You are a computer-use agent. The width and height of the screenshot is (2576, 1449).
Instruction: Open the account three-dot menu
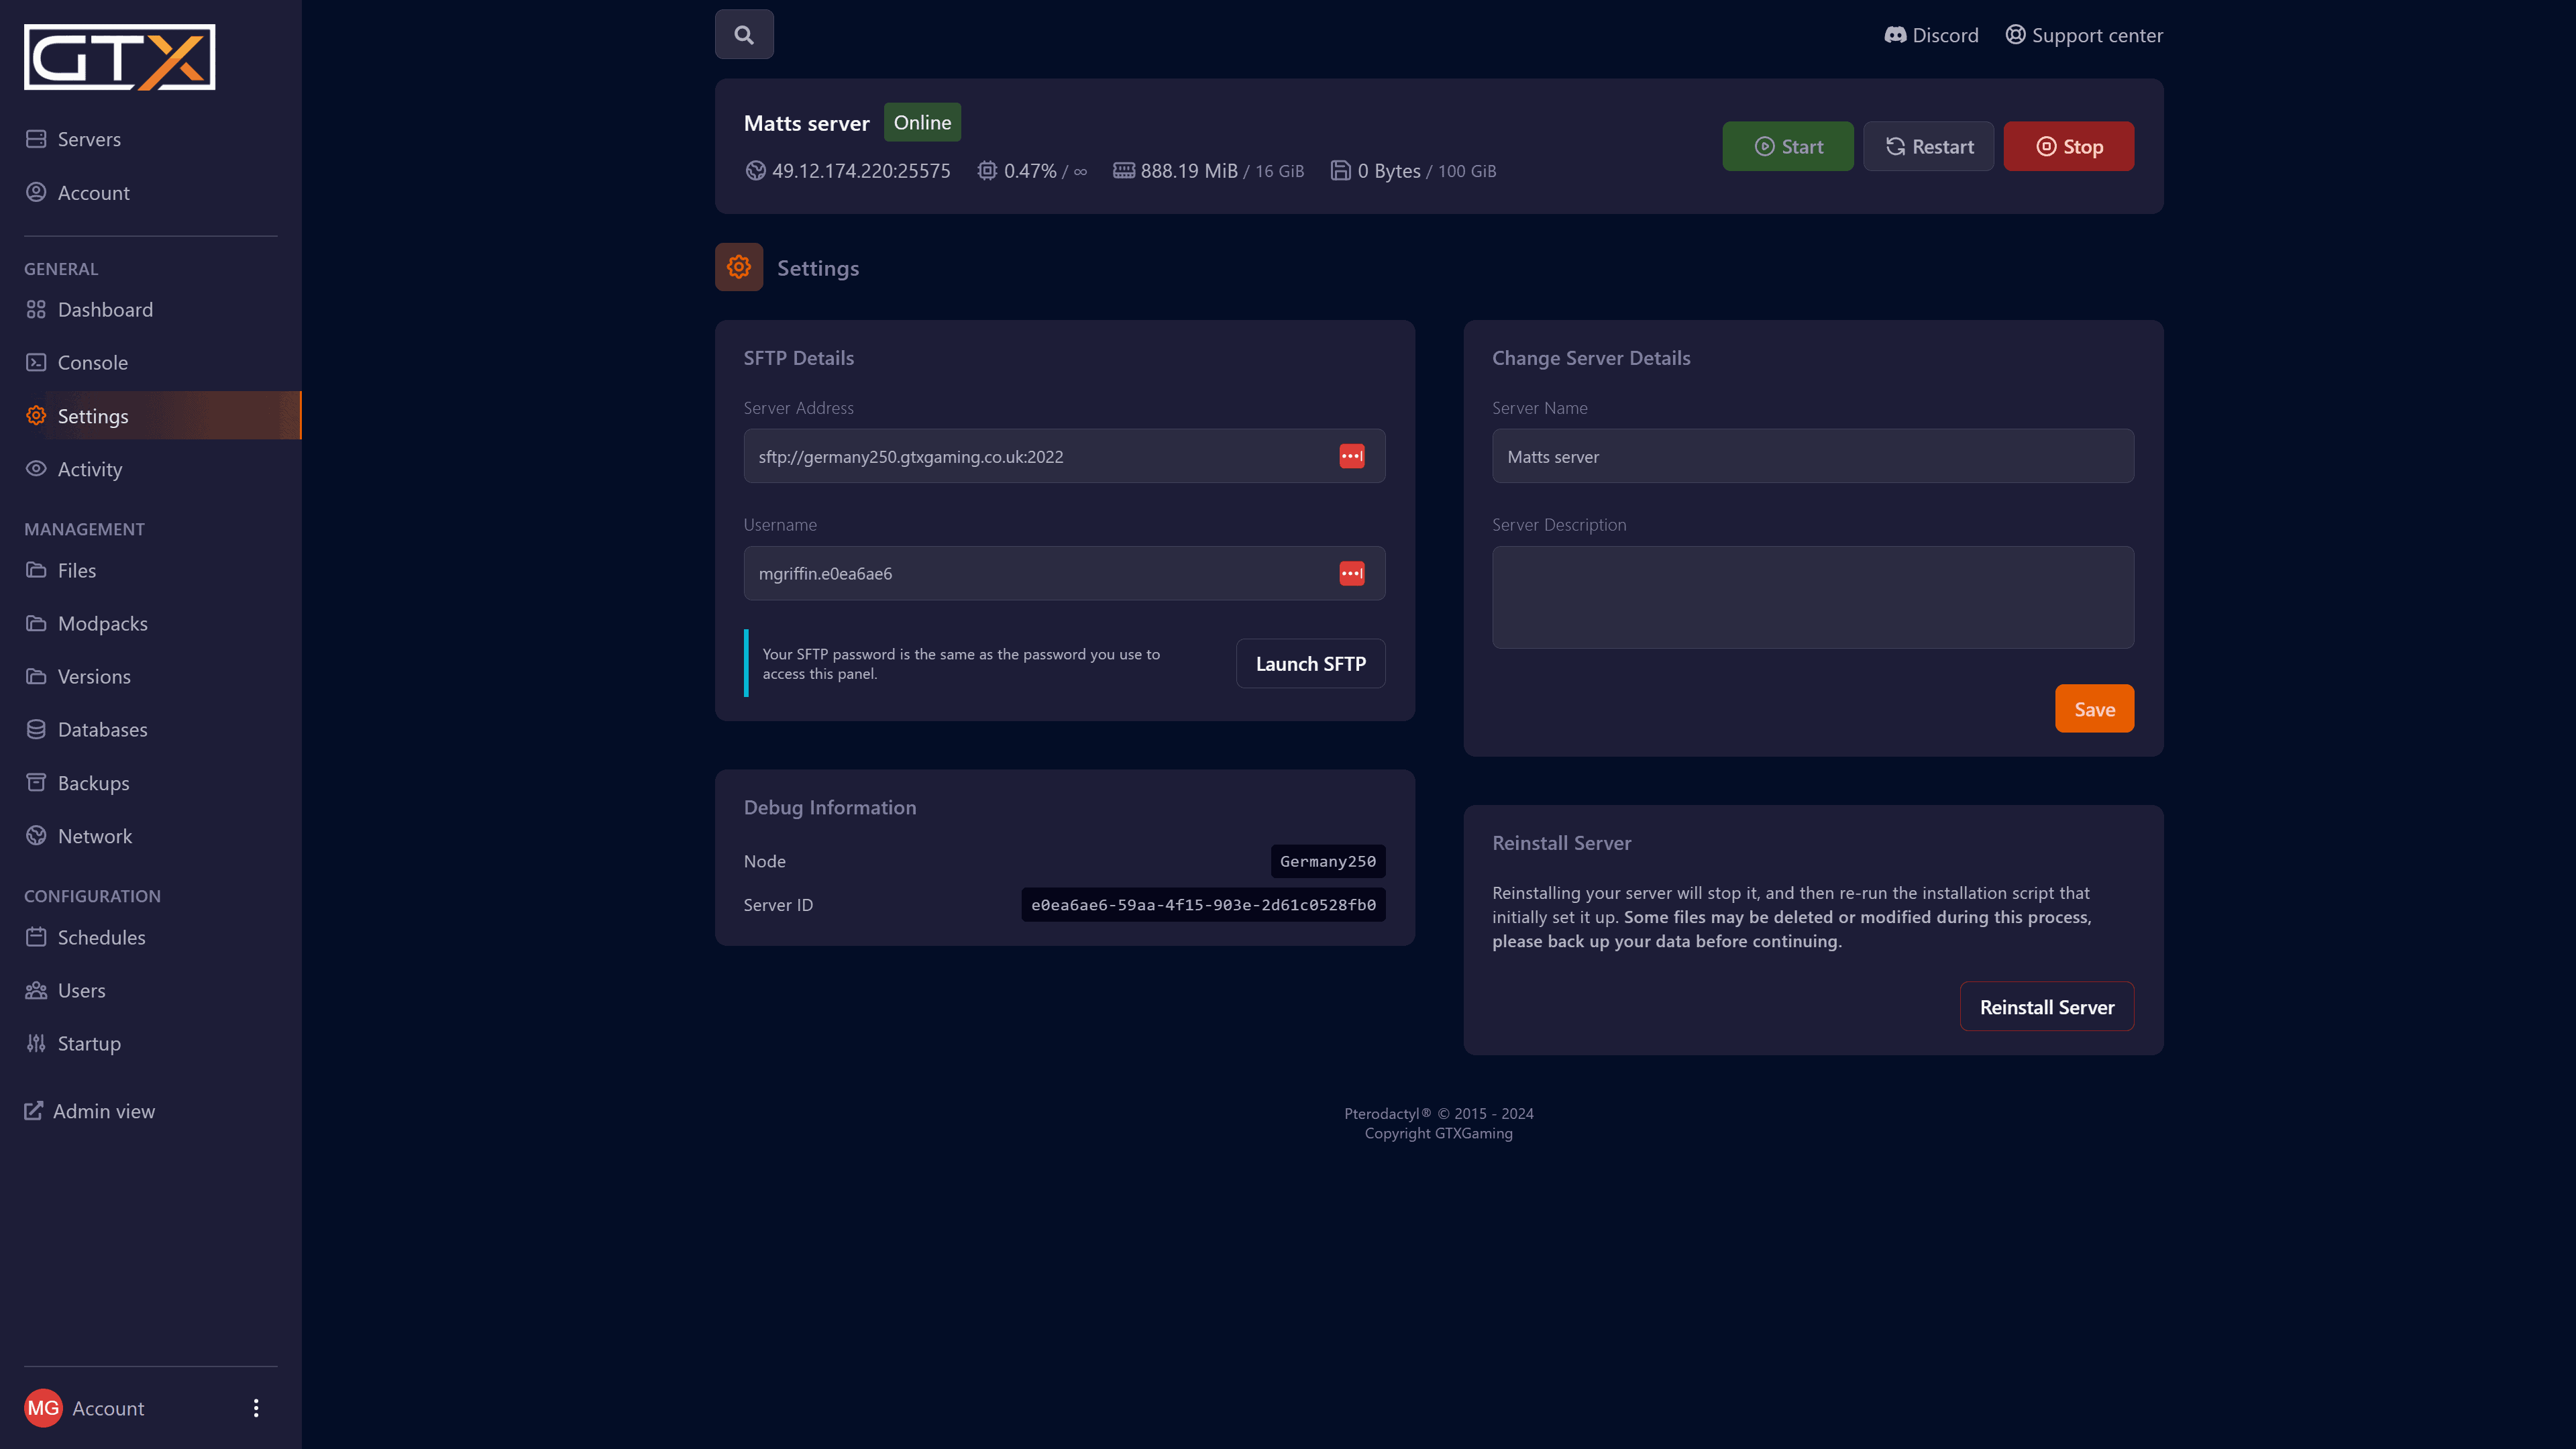point(256,1407)
